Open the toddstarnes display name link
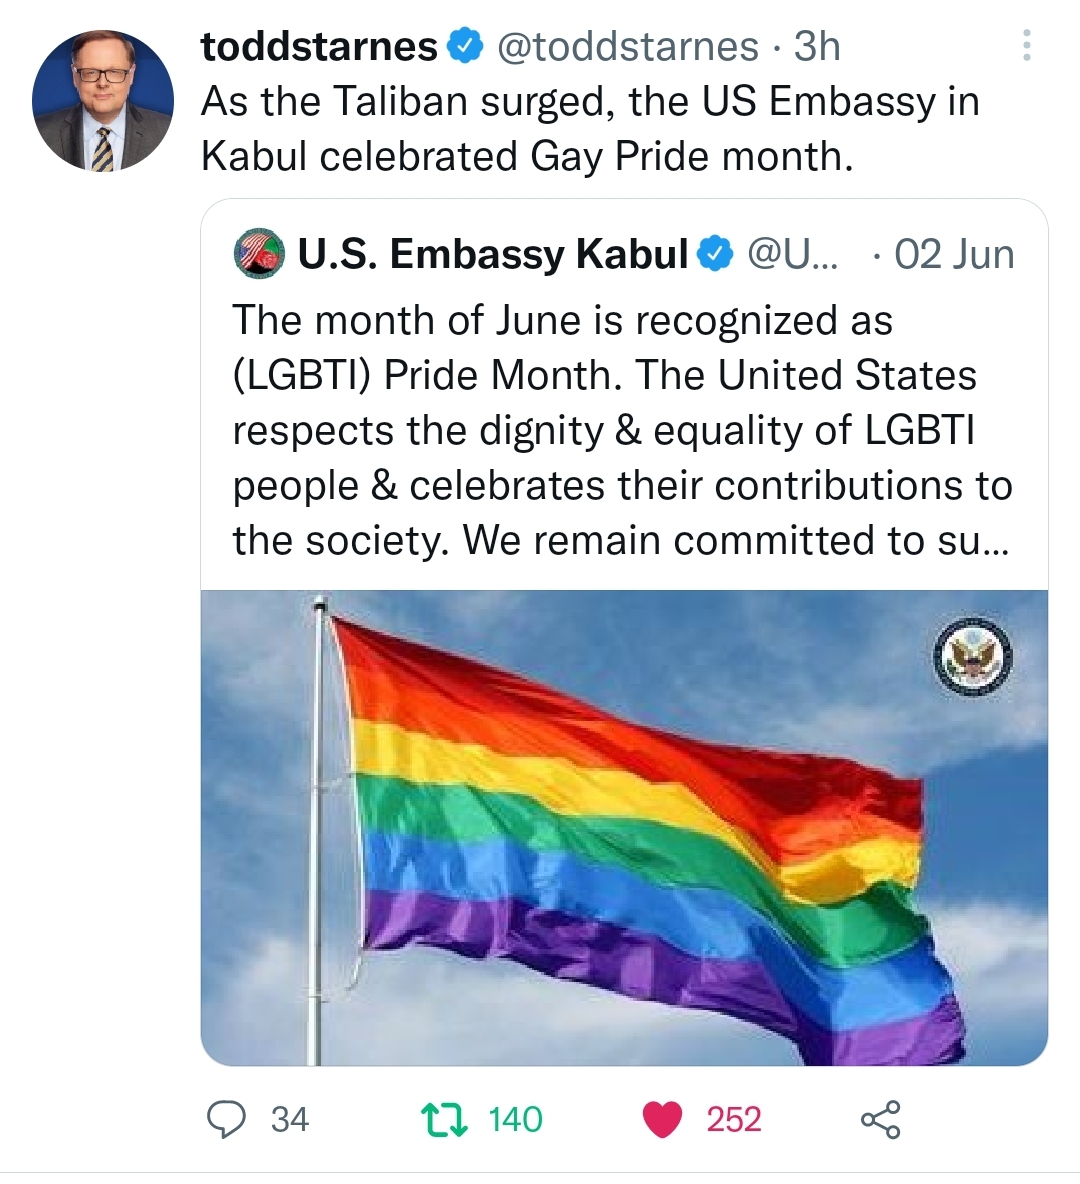Screen dimensions: 1080x1184 [x=319, y=47]
